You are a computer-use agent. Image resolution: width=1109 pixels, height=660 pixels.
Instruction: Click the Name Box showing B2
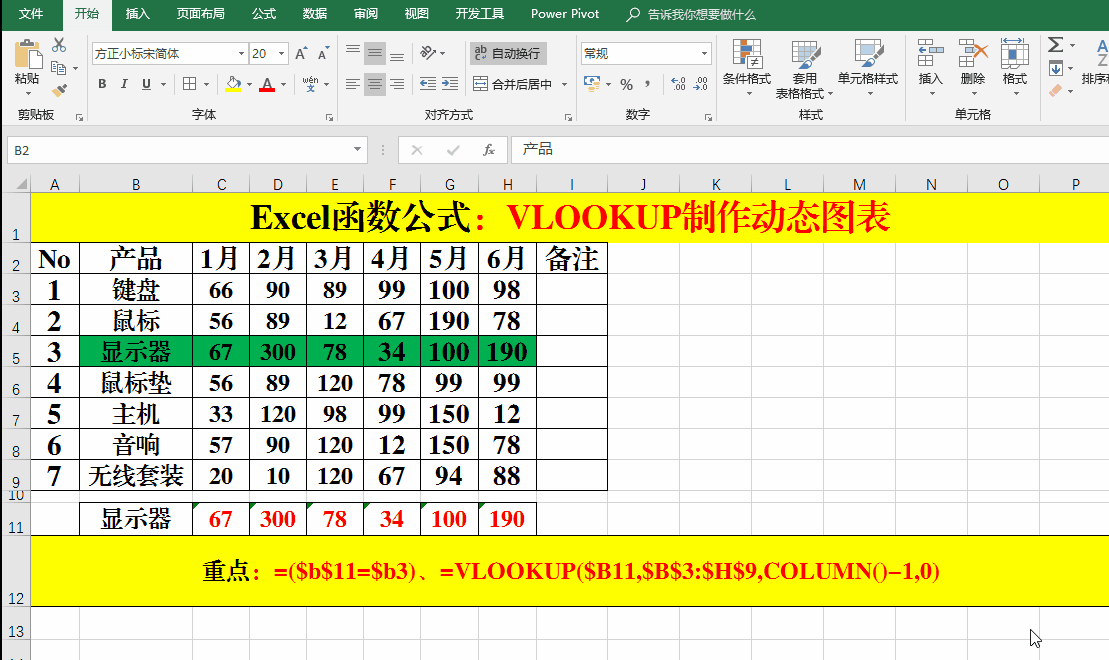(x=180, y=150)
